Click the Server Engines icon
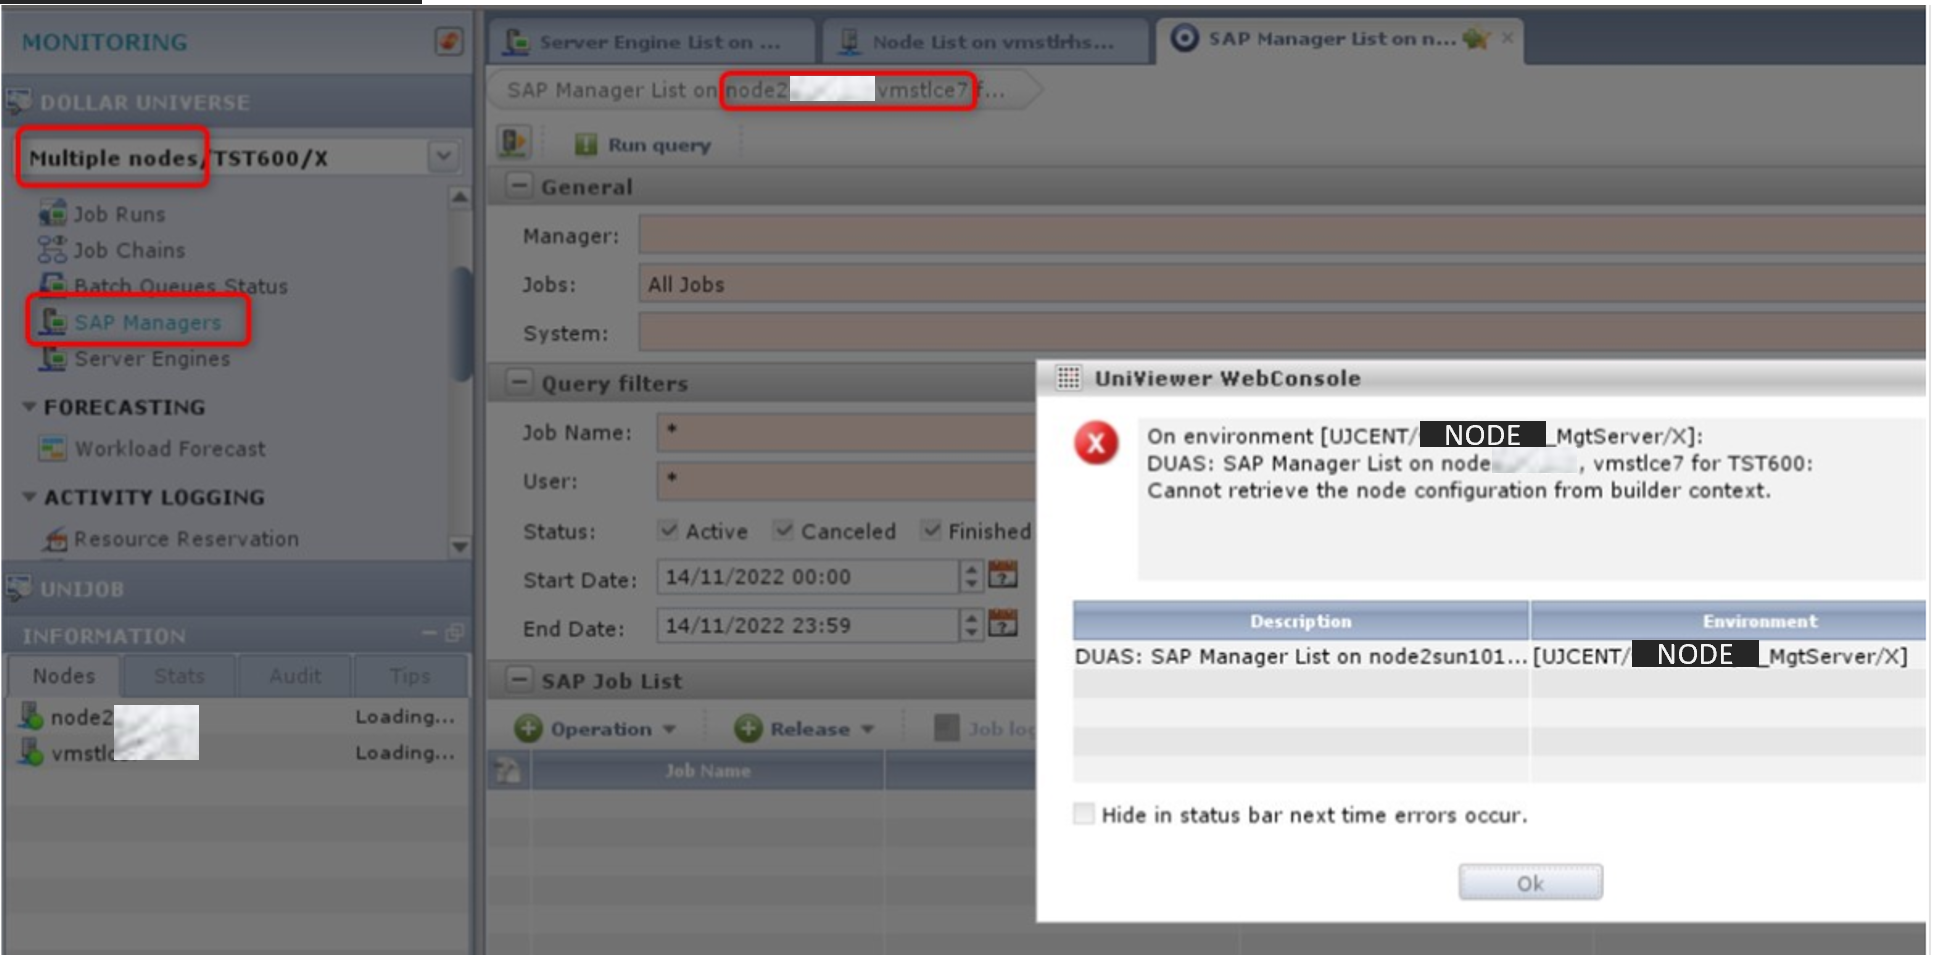The height and width of the screenshot is (955, 1943). coord(53,358)
